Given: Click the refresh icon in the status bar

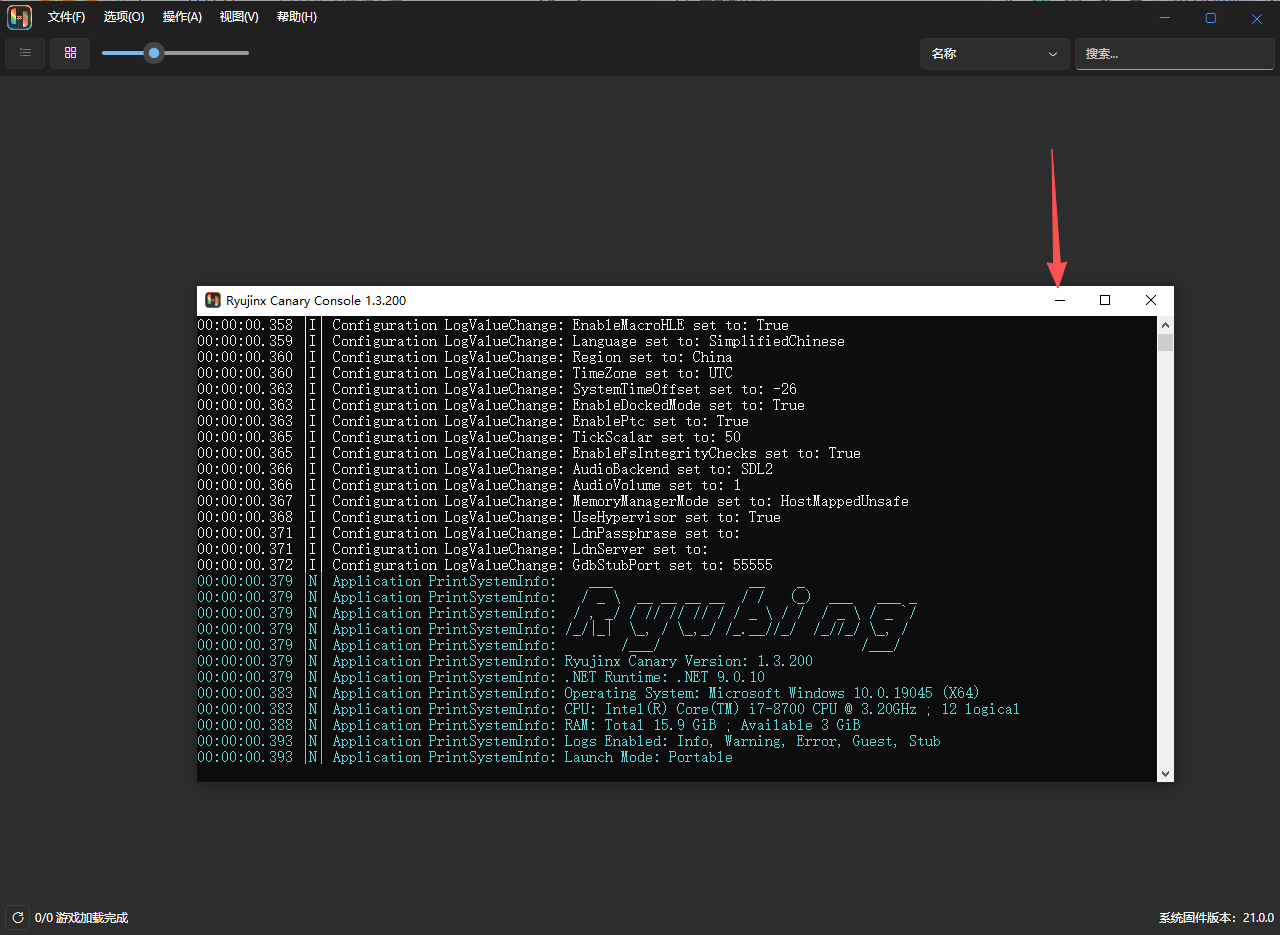Looking at the screenshot, I should click(17, 917).
